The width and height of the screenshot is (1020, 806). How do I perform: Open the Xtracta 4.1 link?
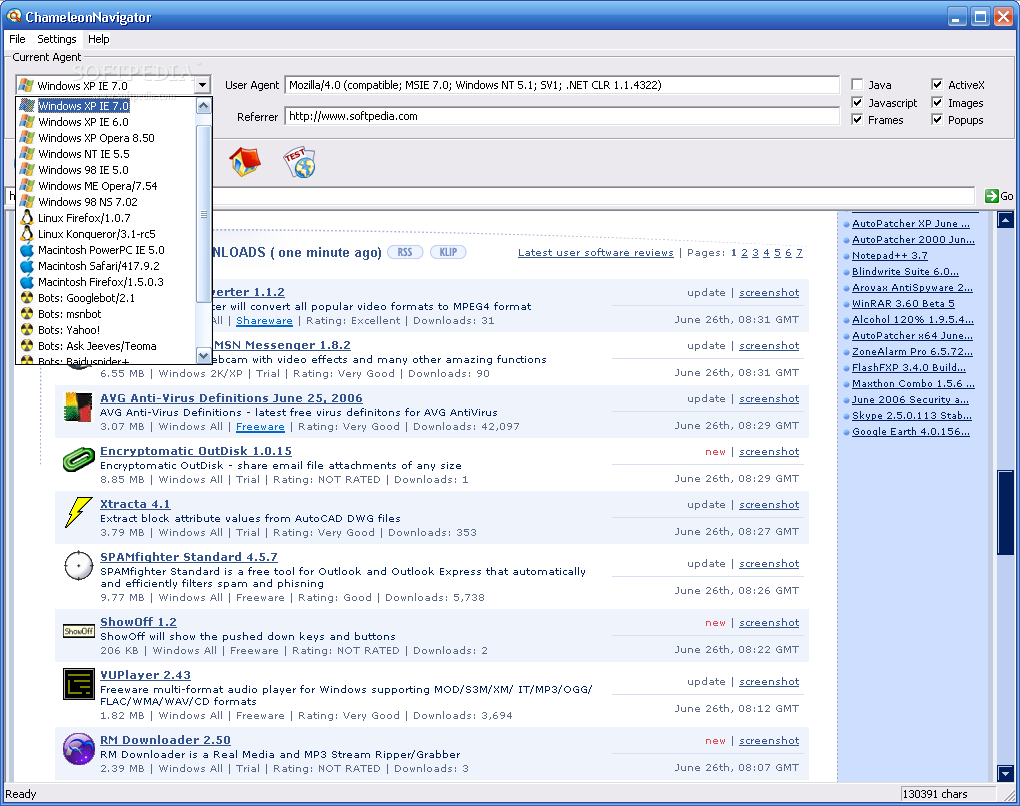[135, 504]
